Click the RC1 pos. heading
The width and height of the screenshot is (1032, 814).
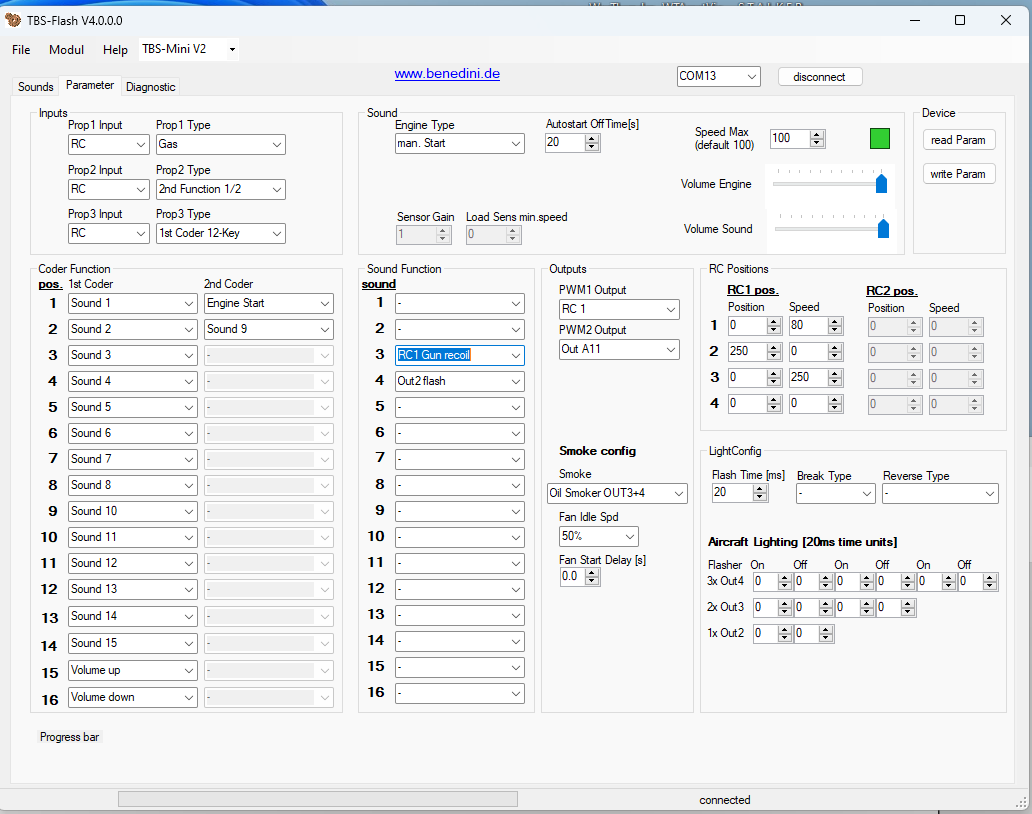pyautogui.click(x=753, y=290)
